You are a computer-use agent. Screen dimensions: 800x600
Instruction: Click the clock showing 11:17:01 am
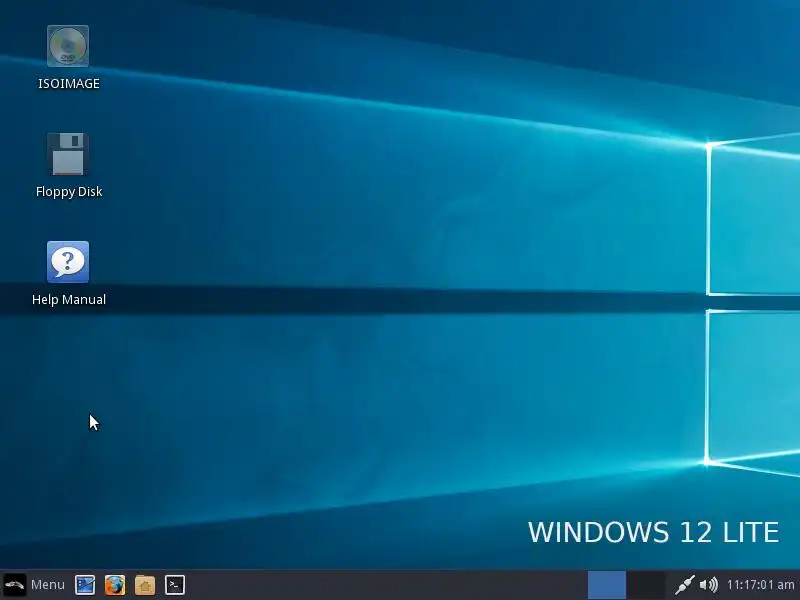pyautogui.click(x=760, y=585)
